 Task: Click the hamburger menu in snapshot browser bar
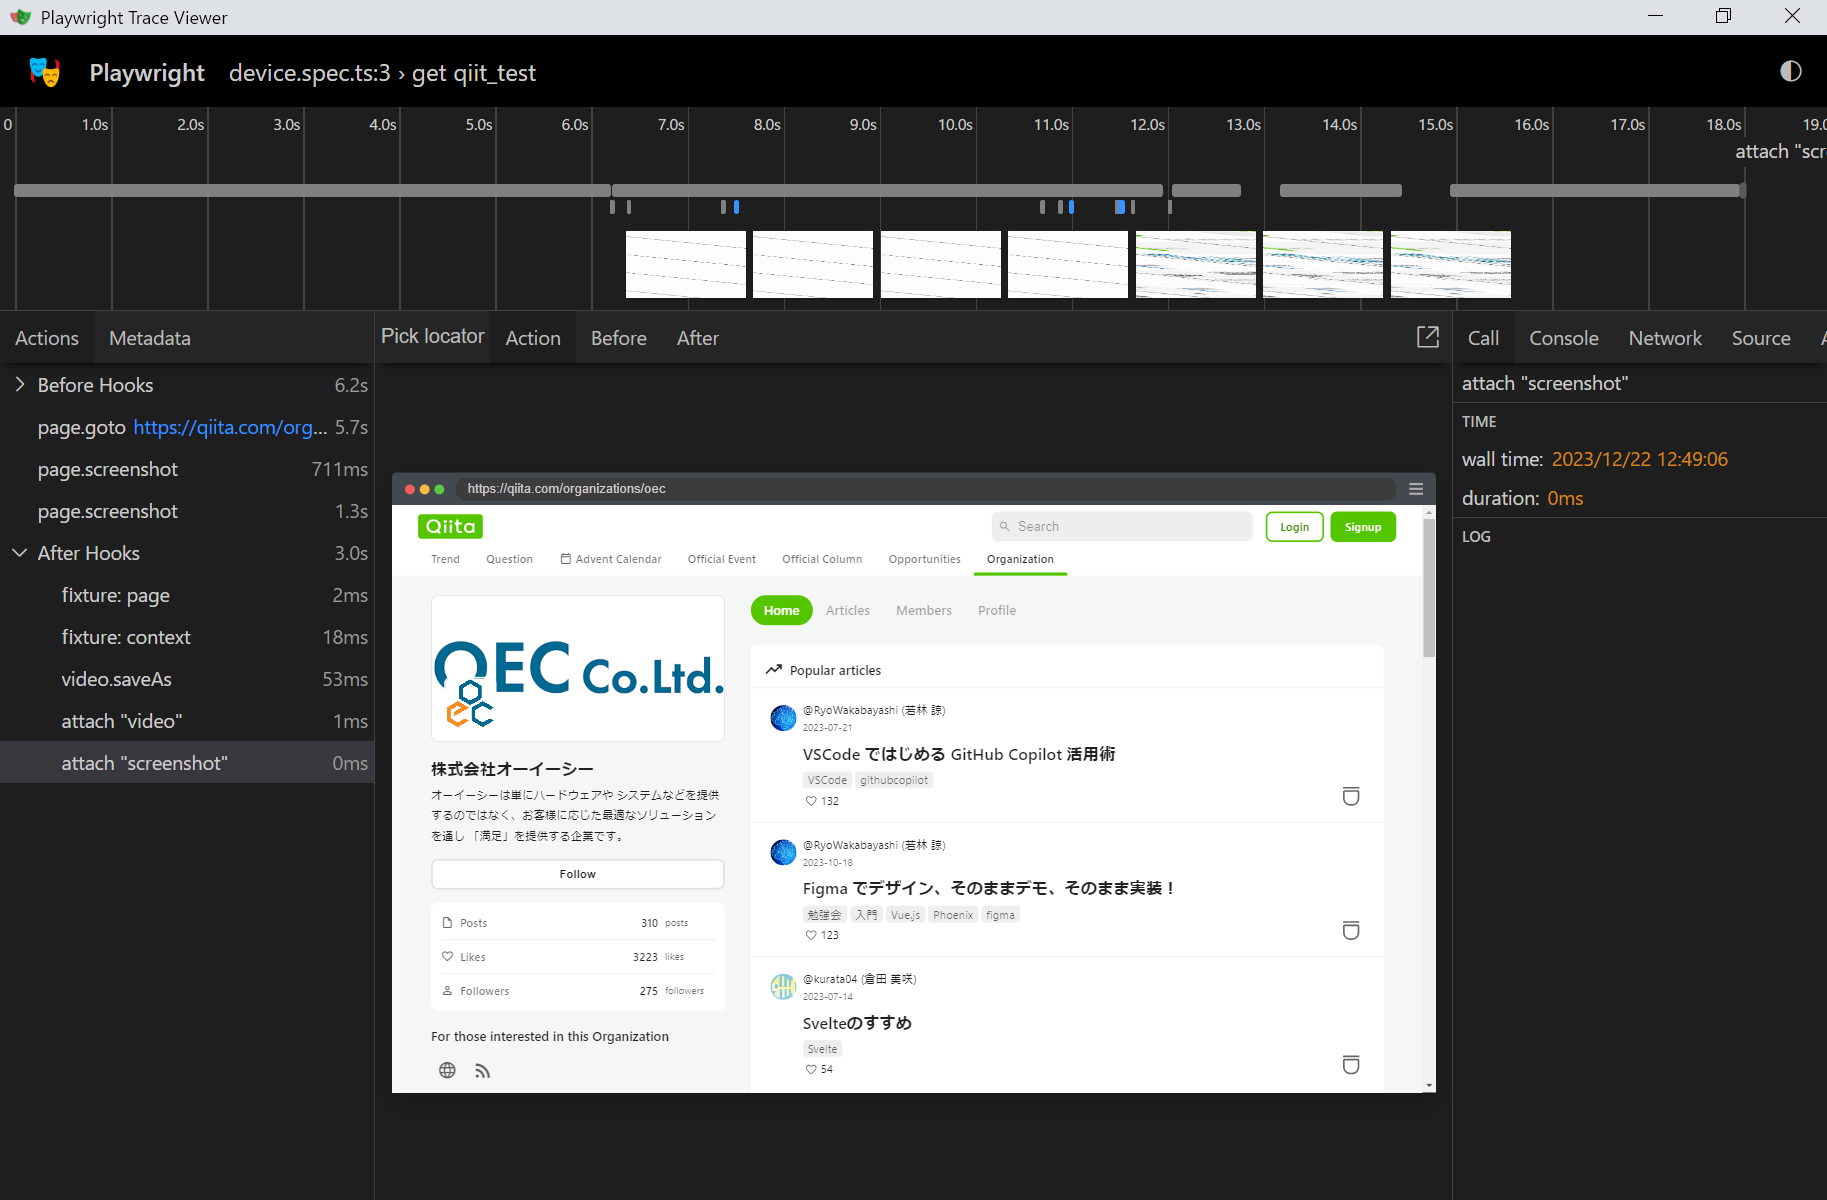click(1415, 489)
